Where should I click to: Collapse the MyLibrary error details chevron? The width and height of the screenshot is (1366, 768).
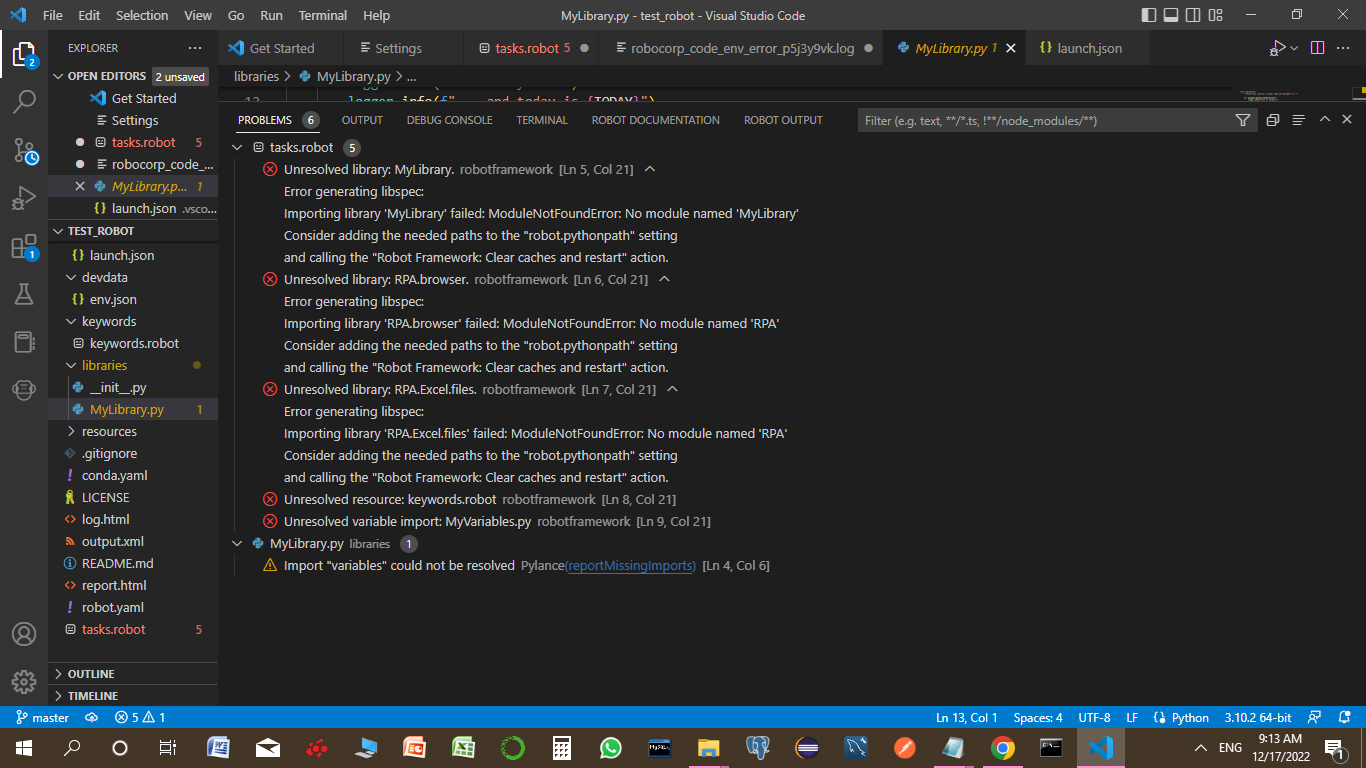click(650, 169)
